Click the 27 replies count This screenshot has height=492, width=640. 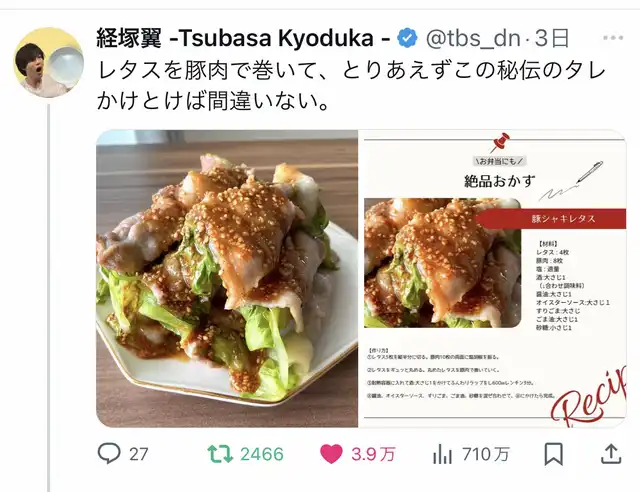point(139,454)
